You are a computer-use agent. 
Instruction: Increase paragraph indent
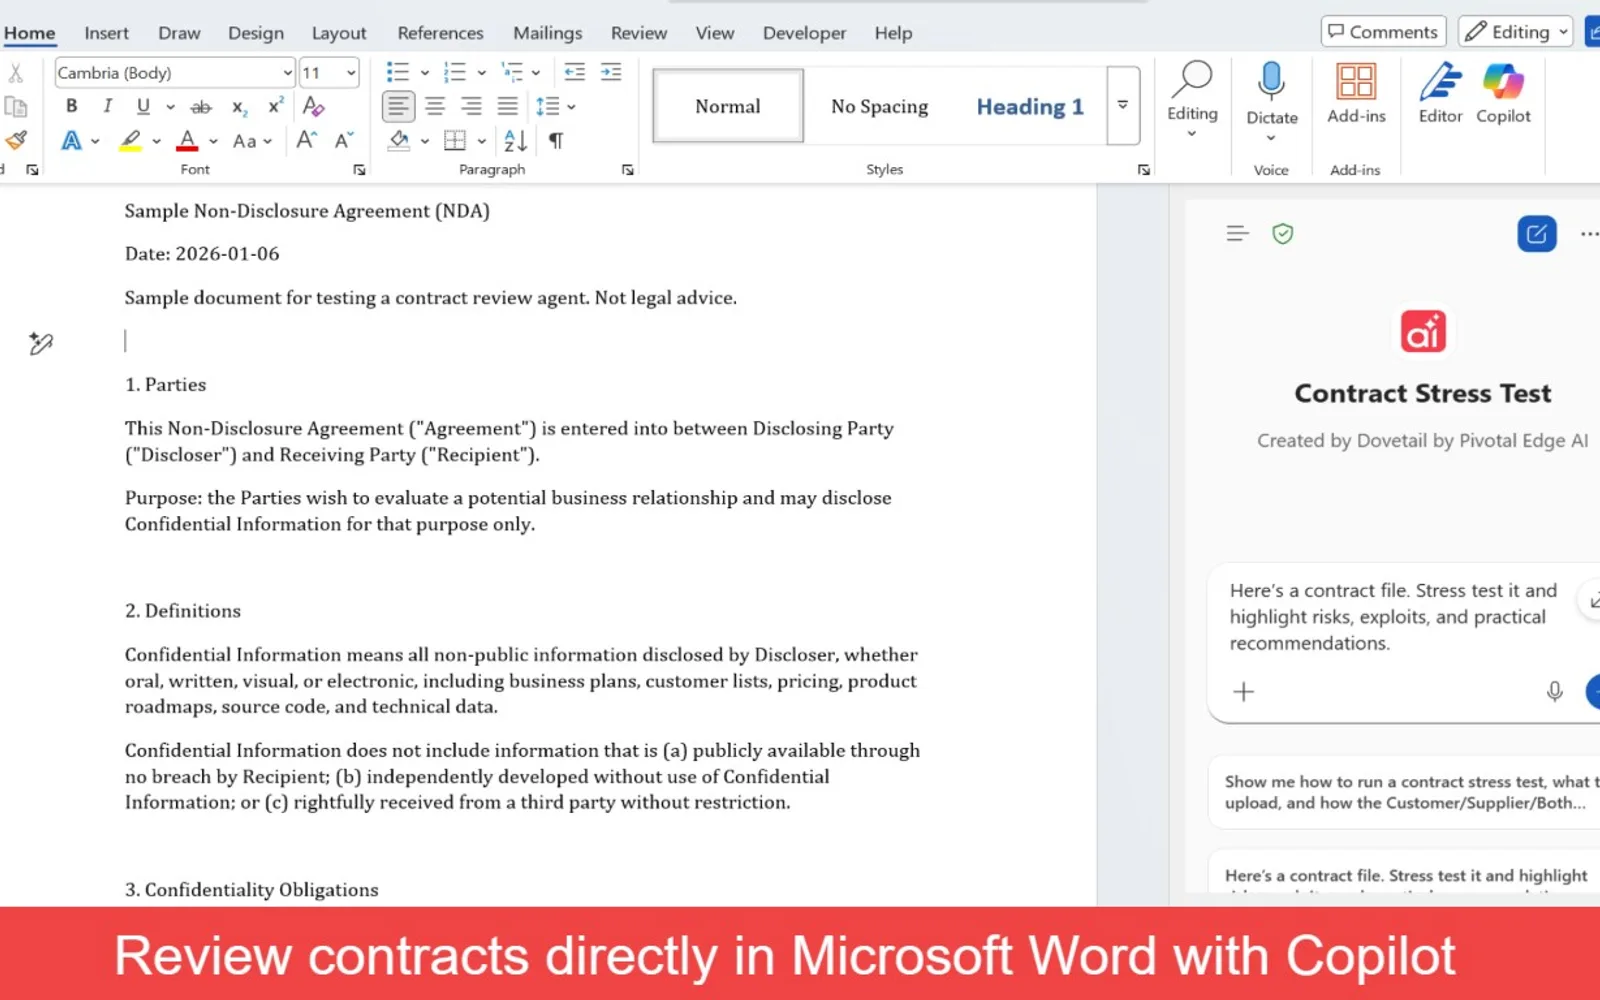[611, 72]
